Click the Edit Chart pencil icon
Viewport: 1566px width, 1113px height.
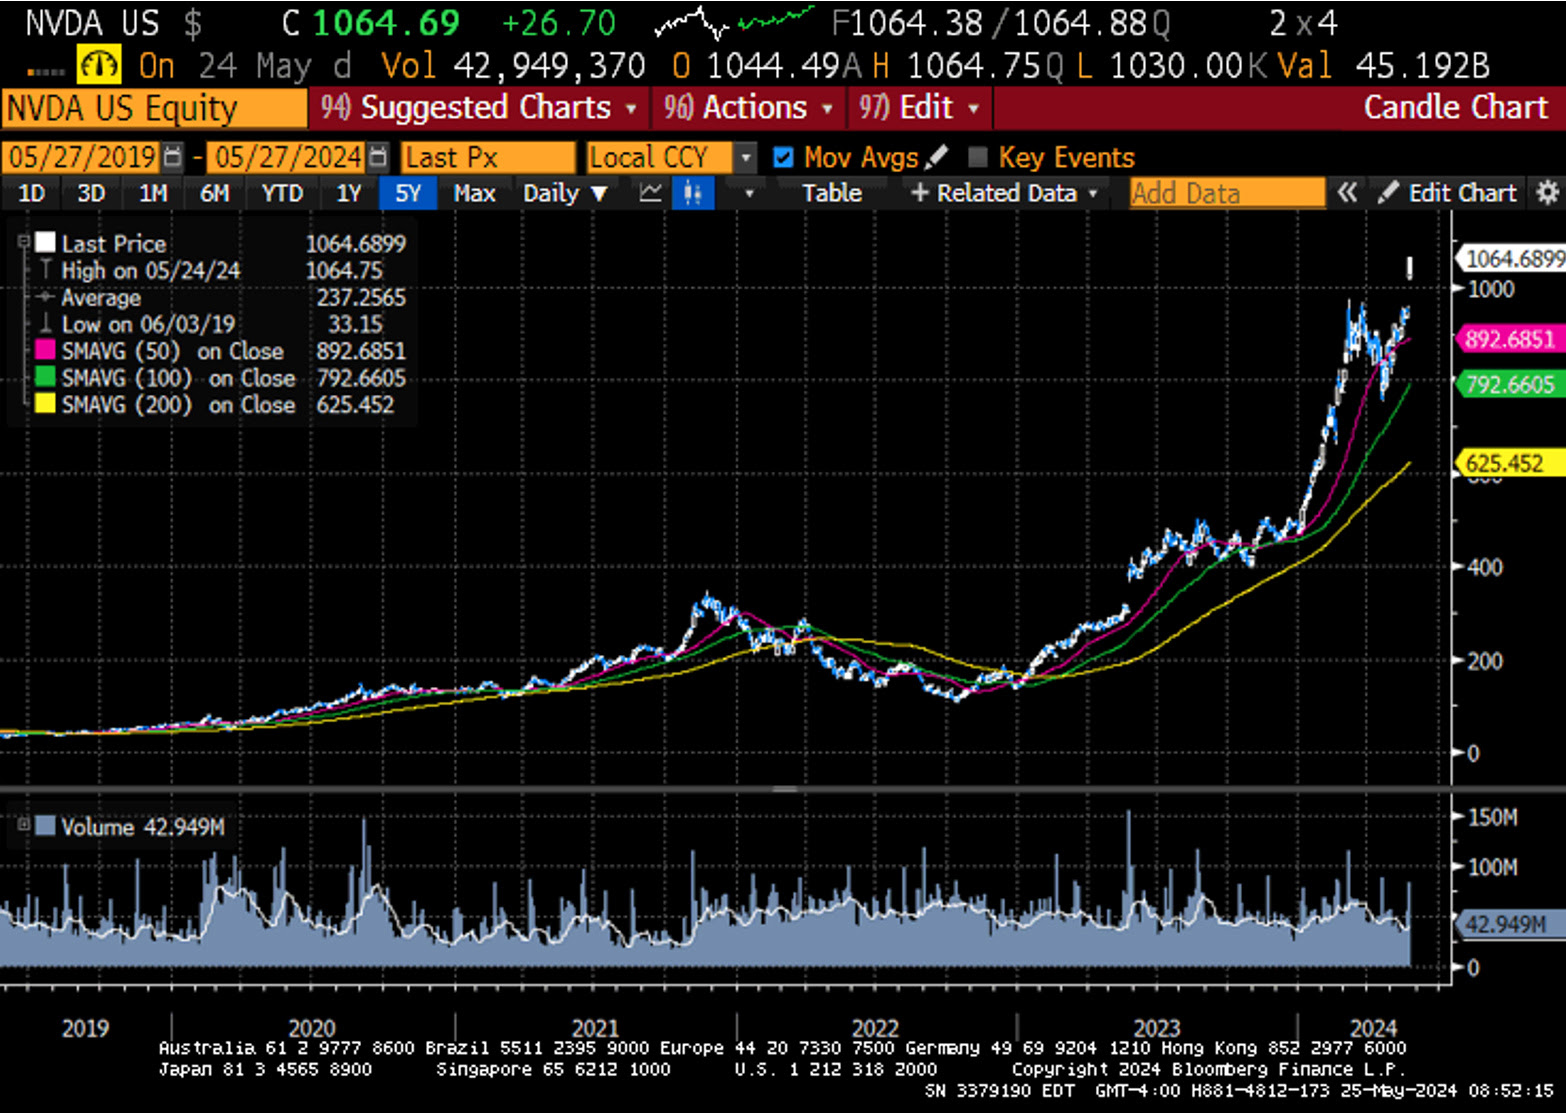tap(1387, 193)
